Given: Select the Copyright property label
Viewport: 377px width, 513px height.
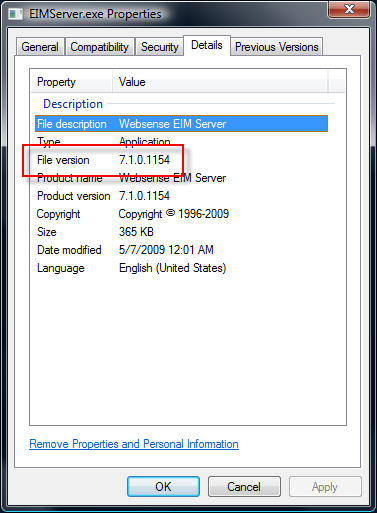Looking at the screenshot, I should (x=58, y=214).
